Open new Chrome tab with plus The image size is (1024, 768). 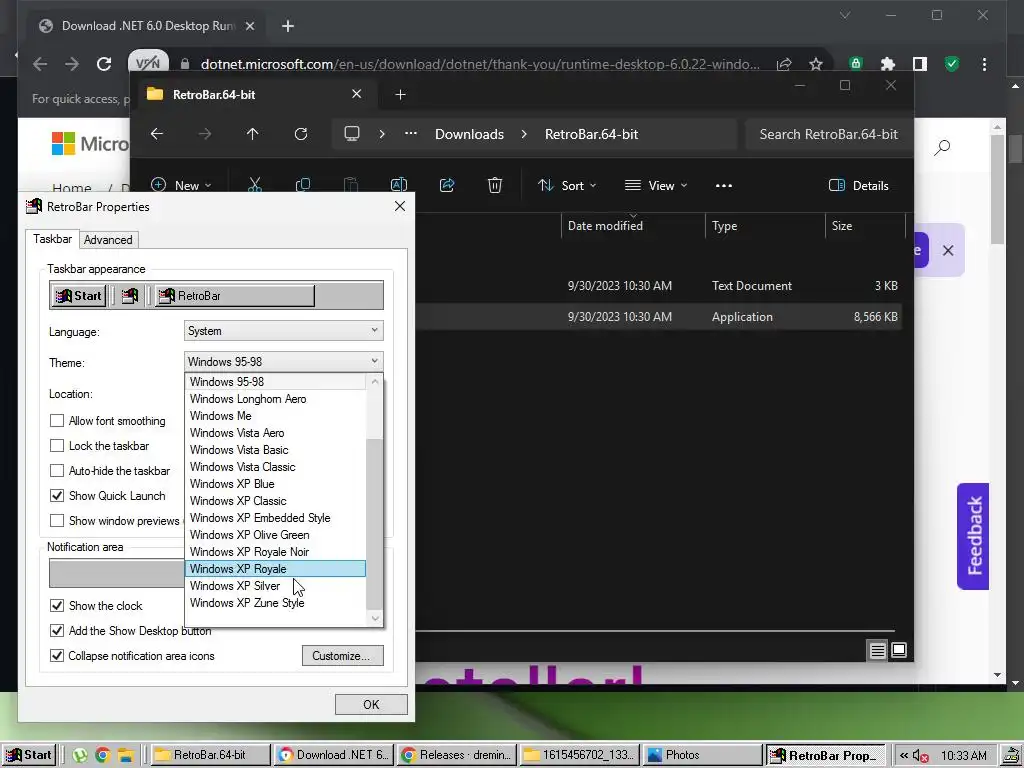pos(288,26)
